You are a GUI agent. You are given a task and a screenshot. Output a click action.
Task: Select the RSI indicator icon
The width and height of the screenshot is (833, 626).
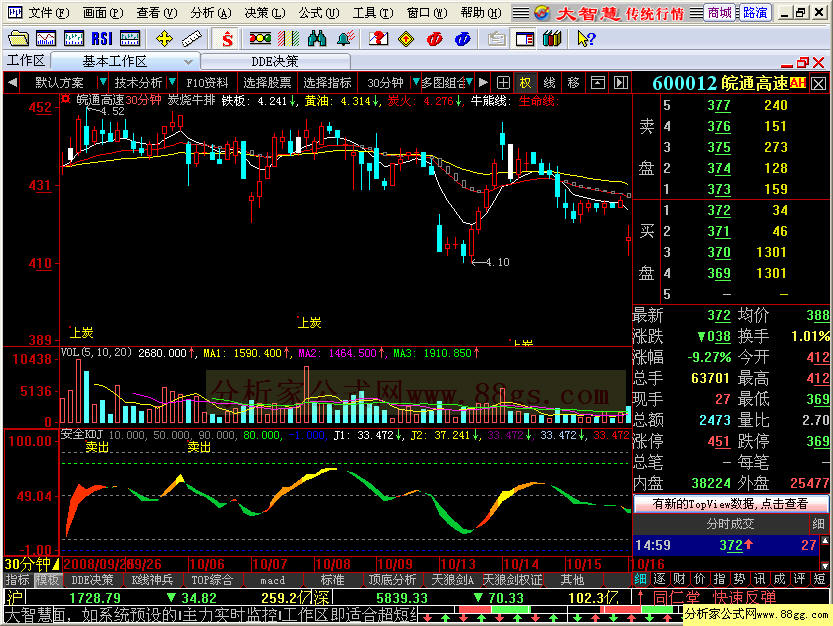click(101, 39)
